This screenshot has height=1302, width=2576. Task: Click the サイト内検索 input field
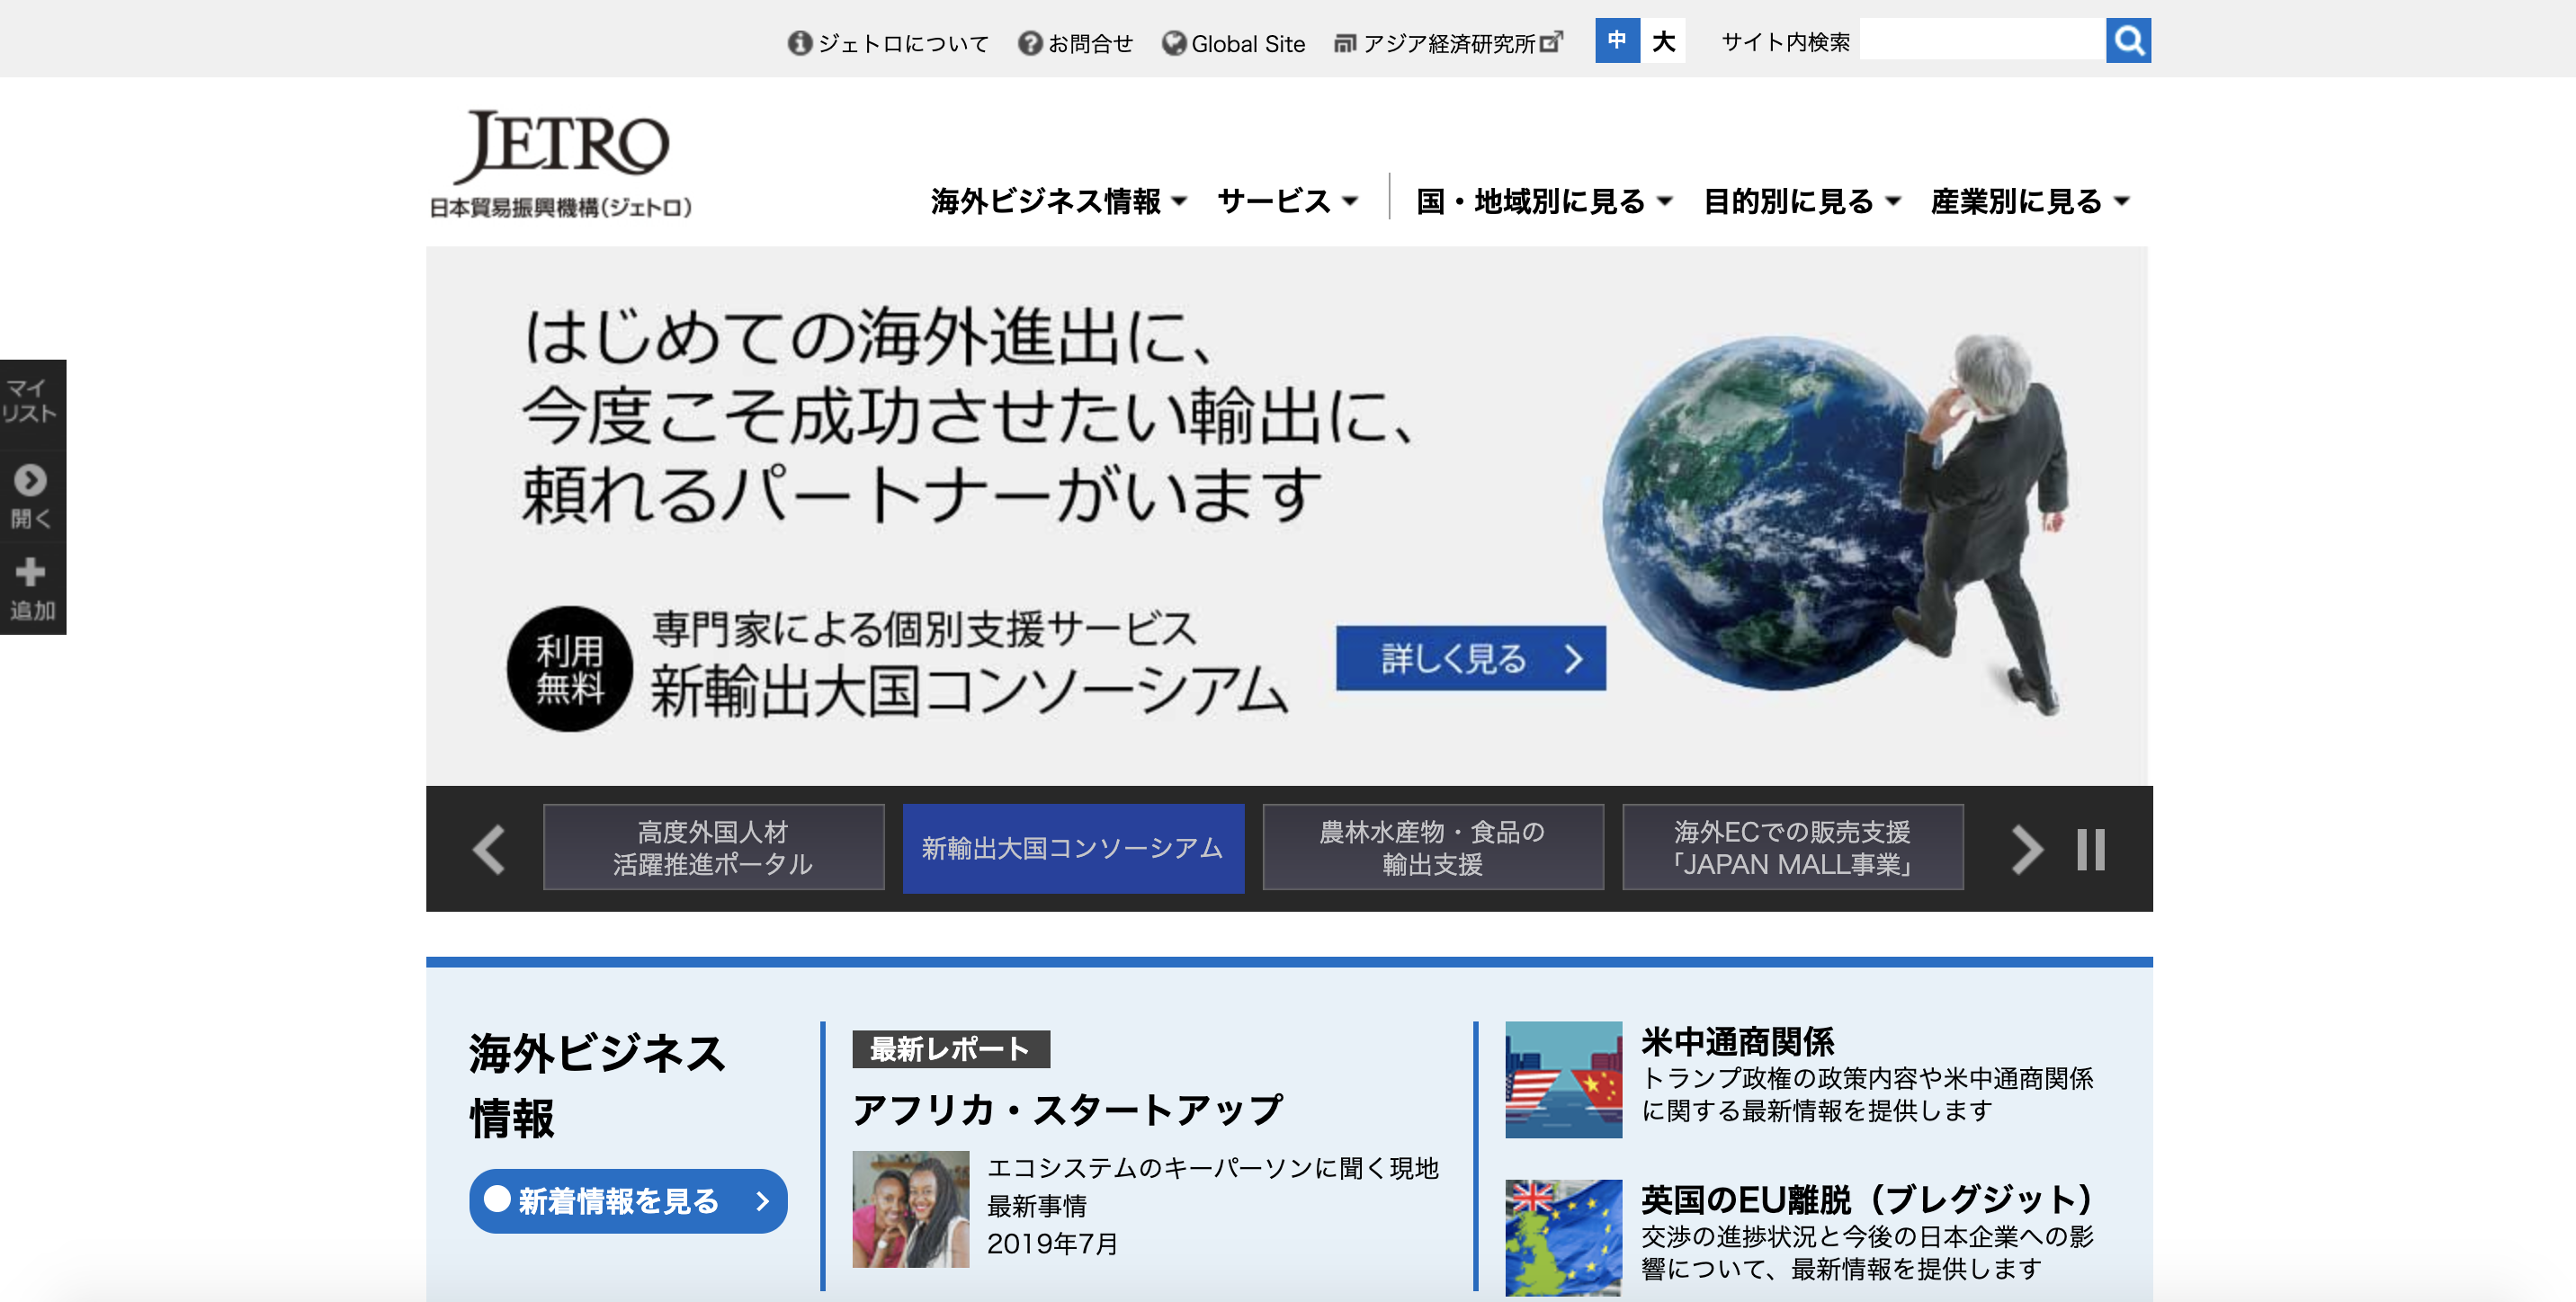(x=1981, y=41)
